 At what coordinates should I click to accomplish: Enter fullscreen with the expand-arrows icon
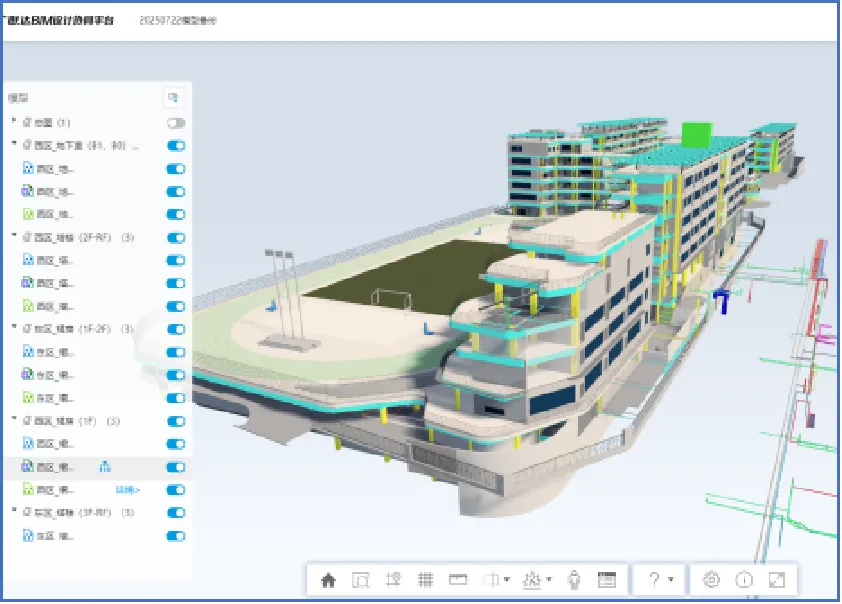pyautogui.click(x=777, y=580)
